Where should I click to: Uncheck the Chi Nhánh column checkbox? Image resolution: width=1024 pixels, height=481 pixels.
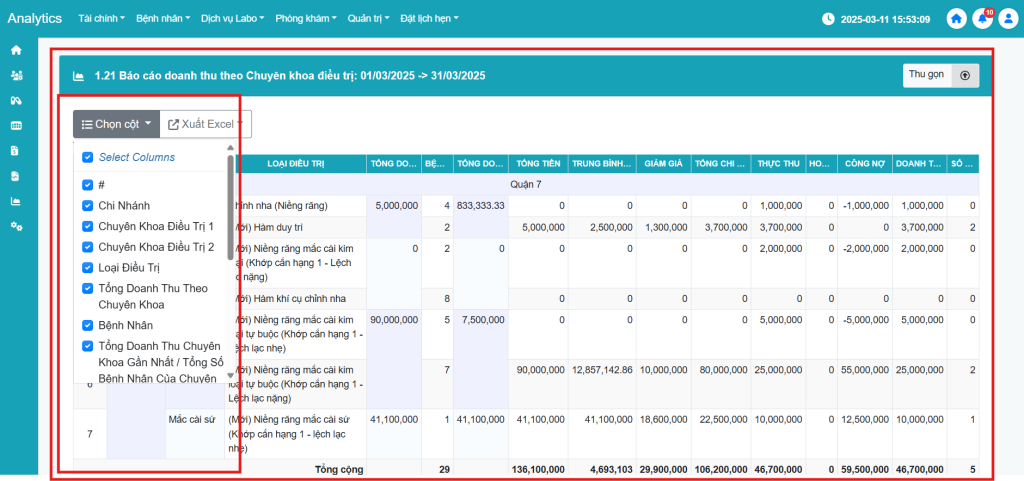(x=88, y=205)
